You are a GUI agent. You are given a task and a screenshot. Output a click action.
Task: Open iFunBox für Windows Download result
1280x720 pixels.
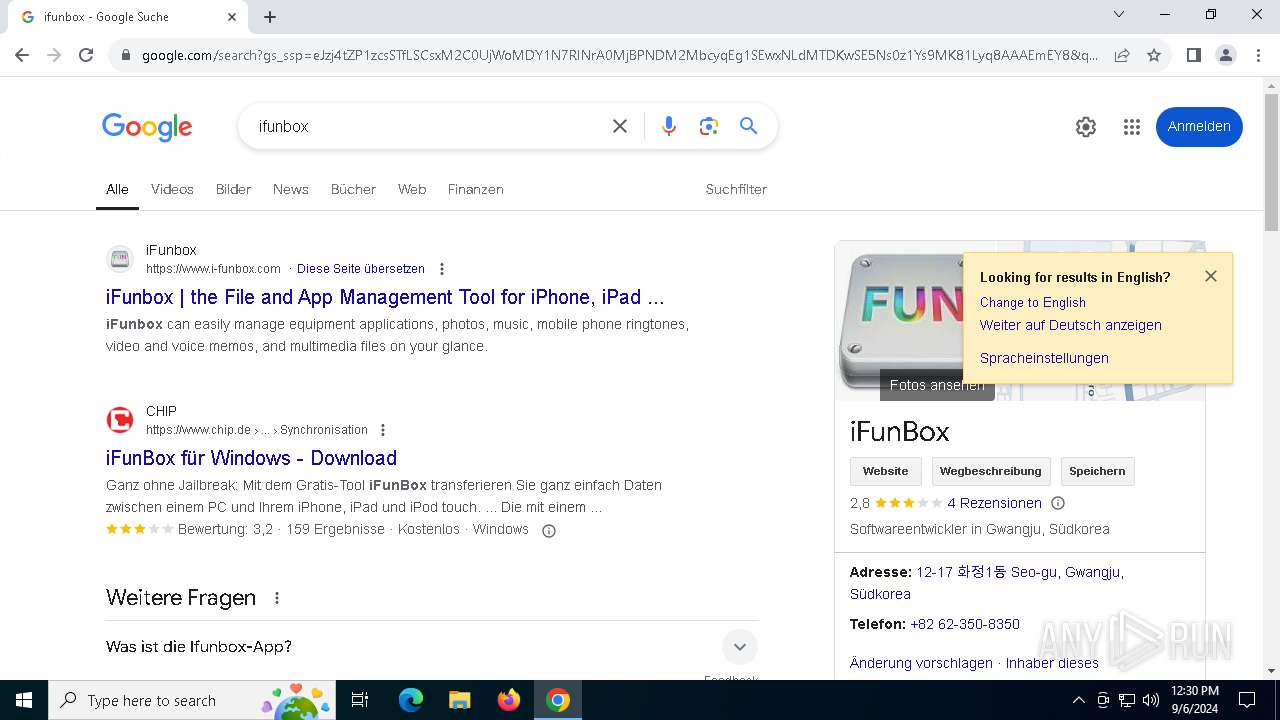coord(251,458)
